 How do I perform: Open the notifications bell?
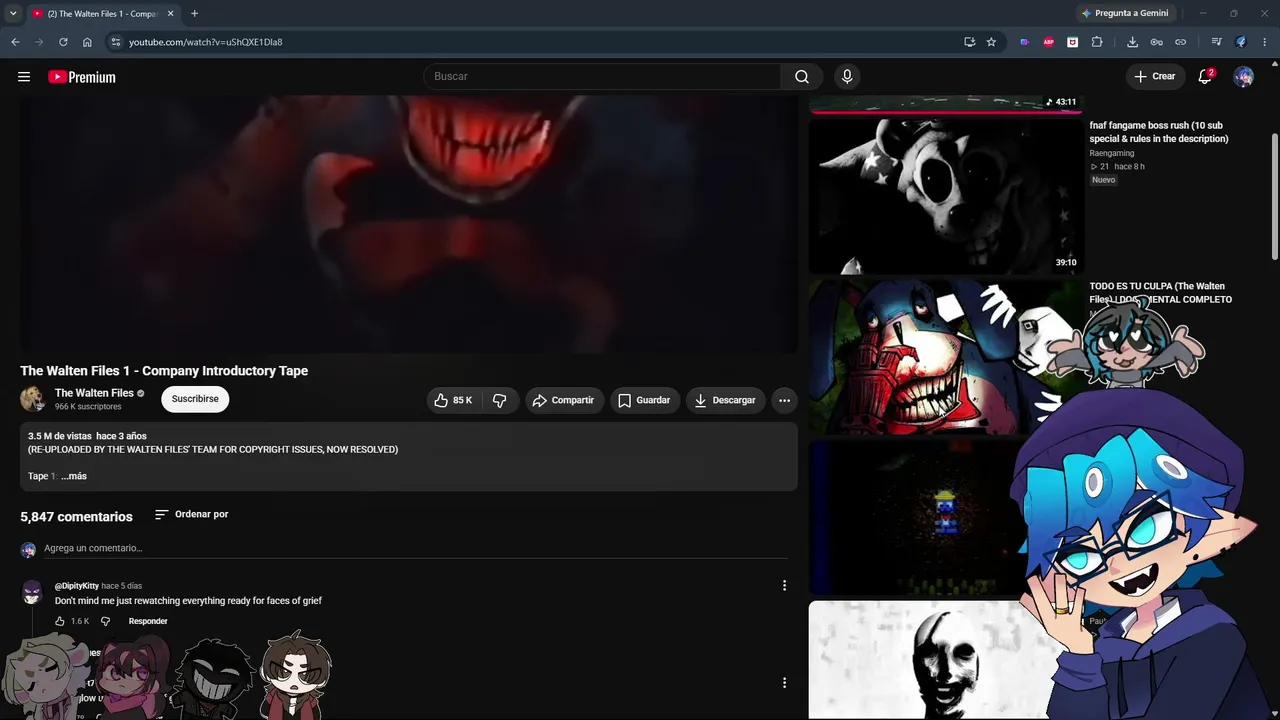point(1205,77)
